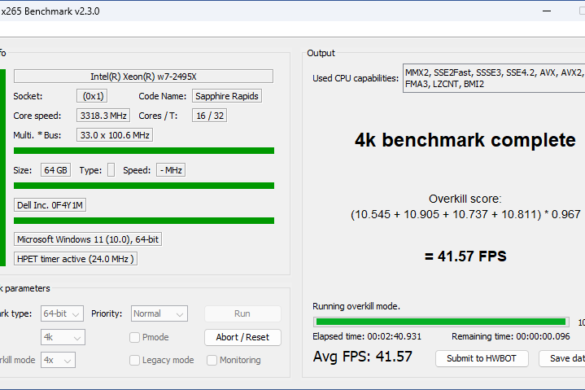Minimize the x265 Benchmark window
The image size is (585, 390).
pos(547,11)
